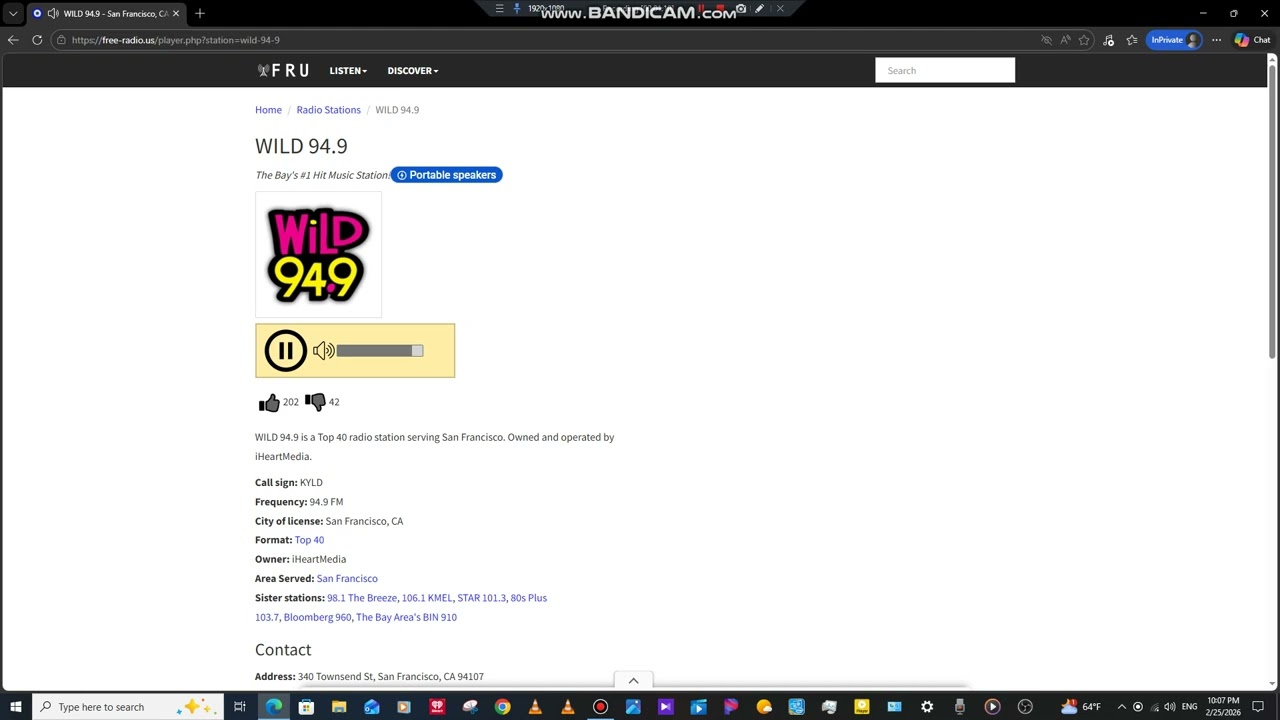Viewport: 1280px width, 720px height.
Task: Expand the LISTEN dropdown menu
Action: pos(348,71)
